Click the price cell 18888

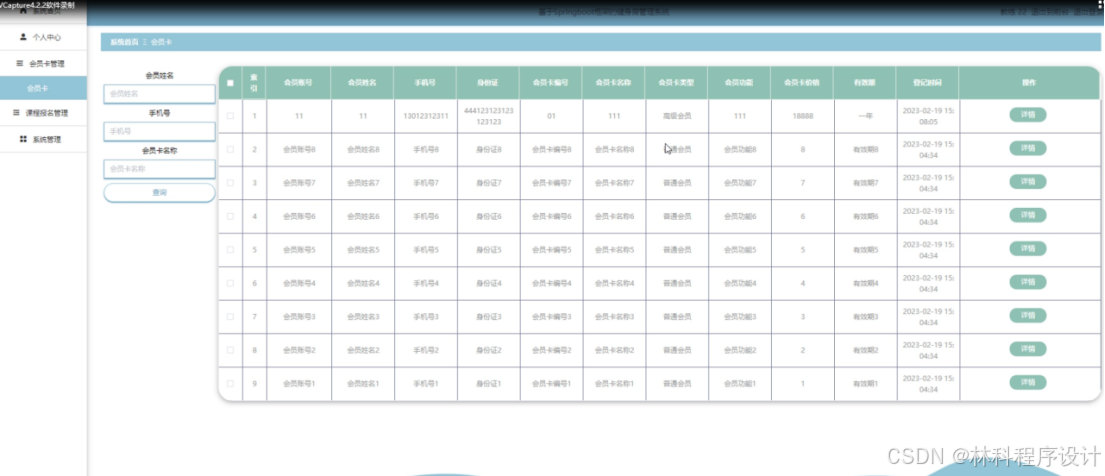click(x=802, y=116)
